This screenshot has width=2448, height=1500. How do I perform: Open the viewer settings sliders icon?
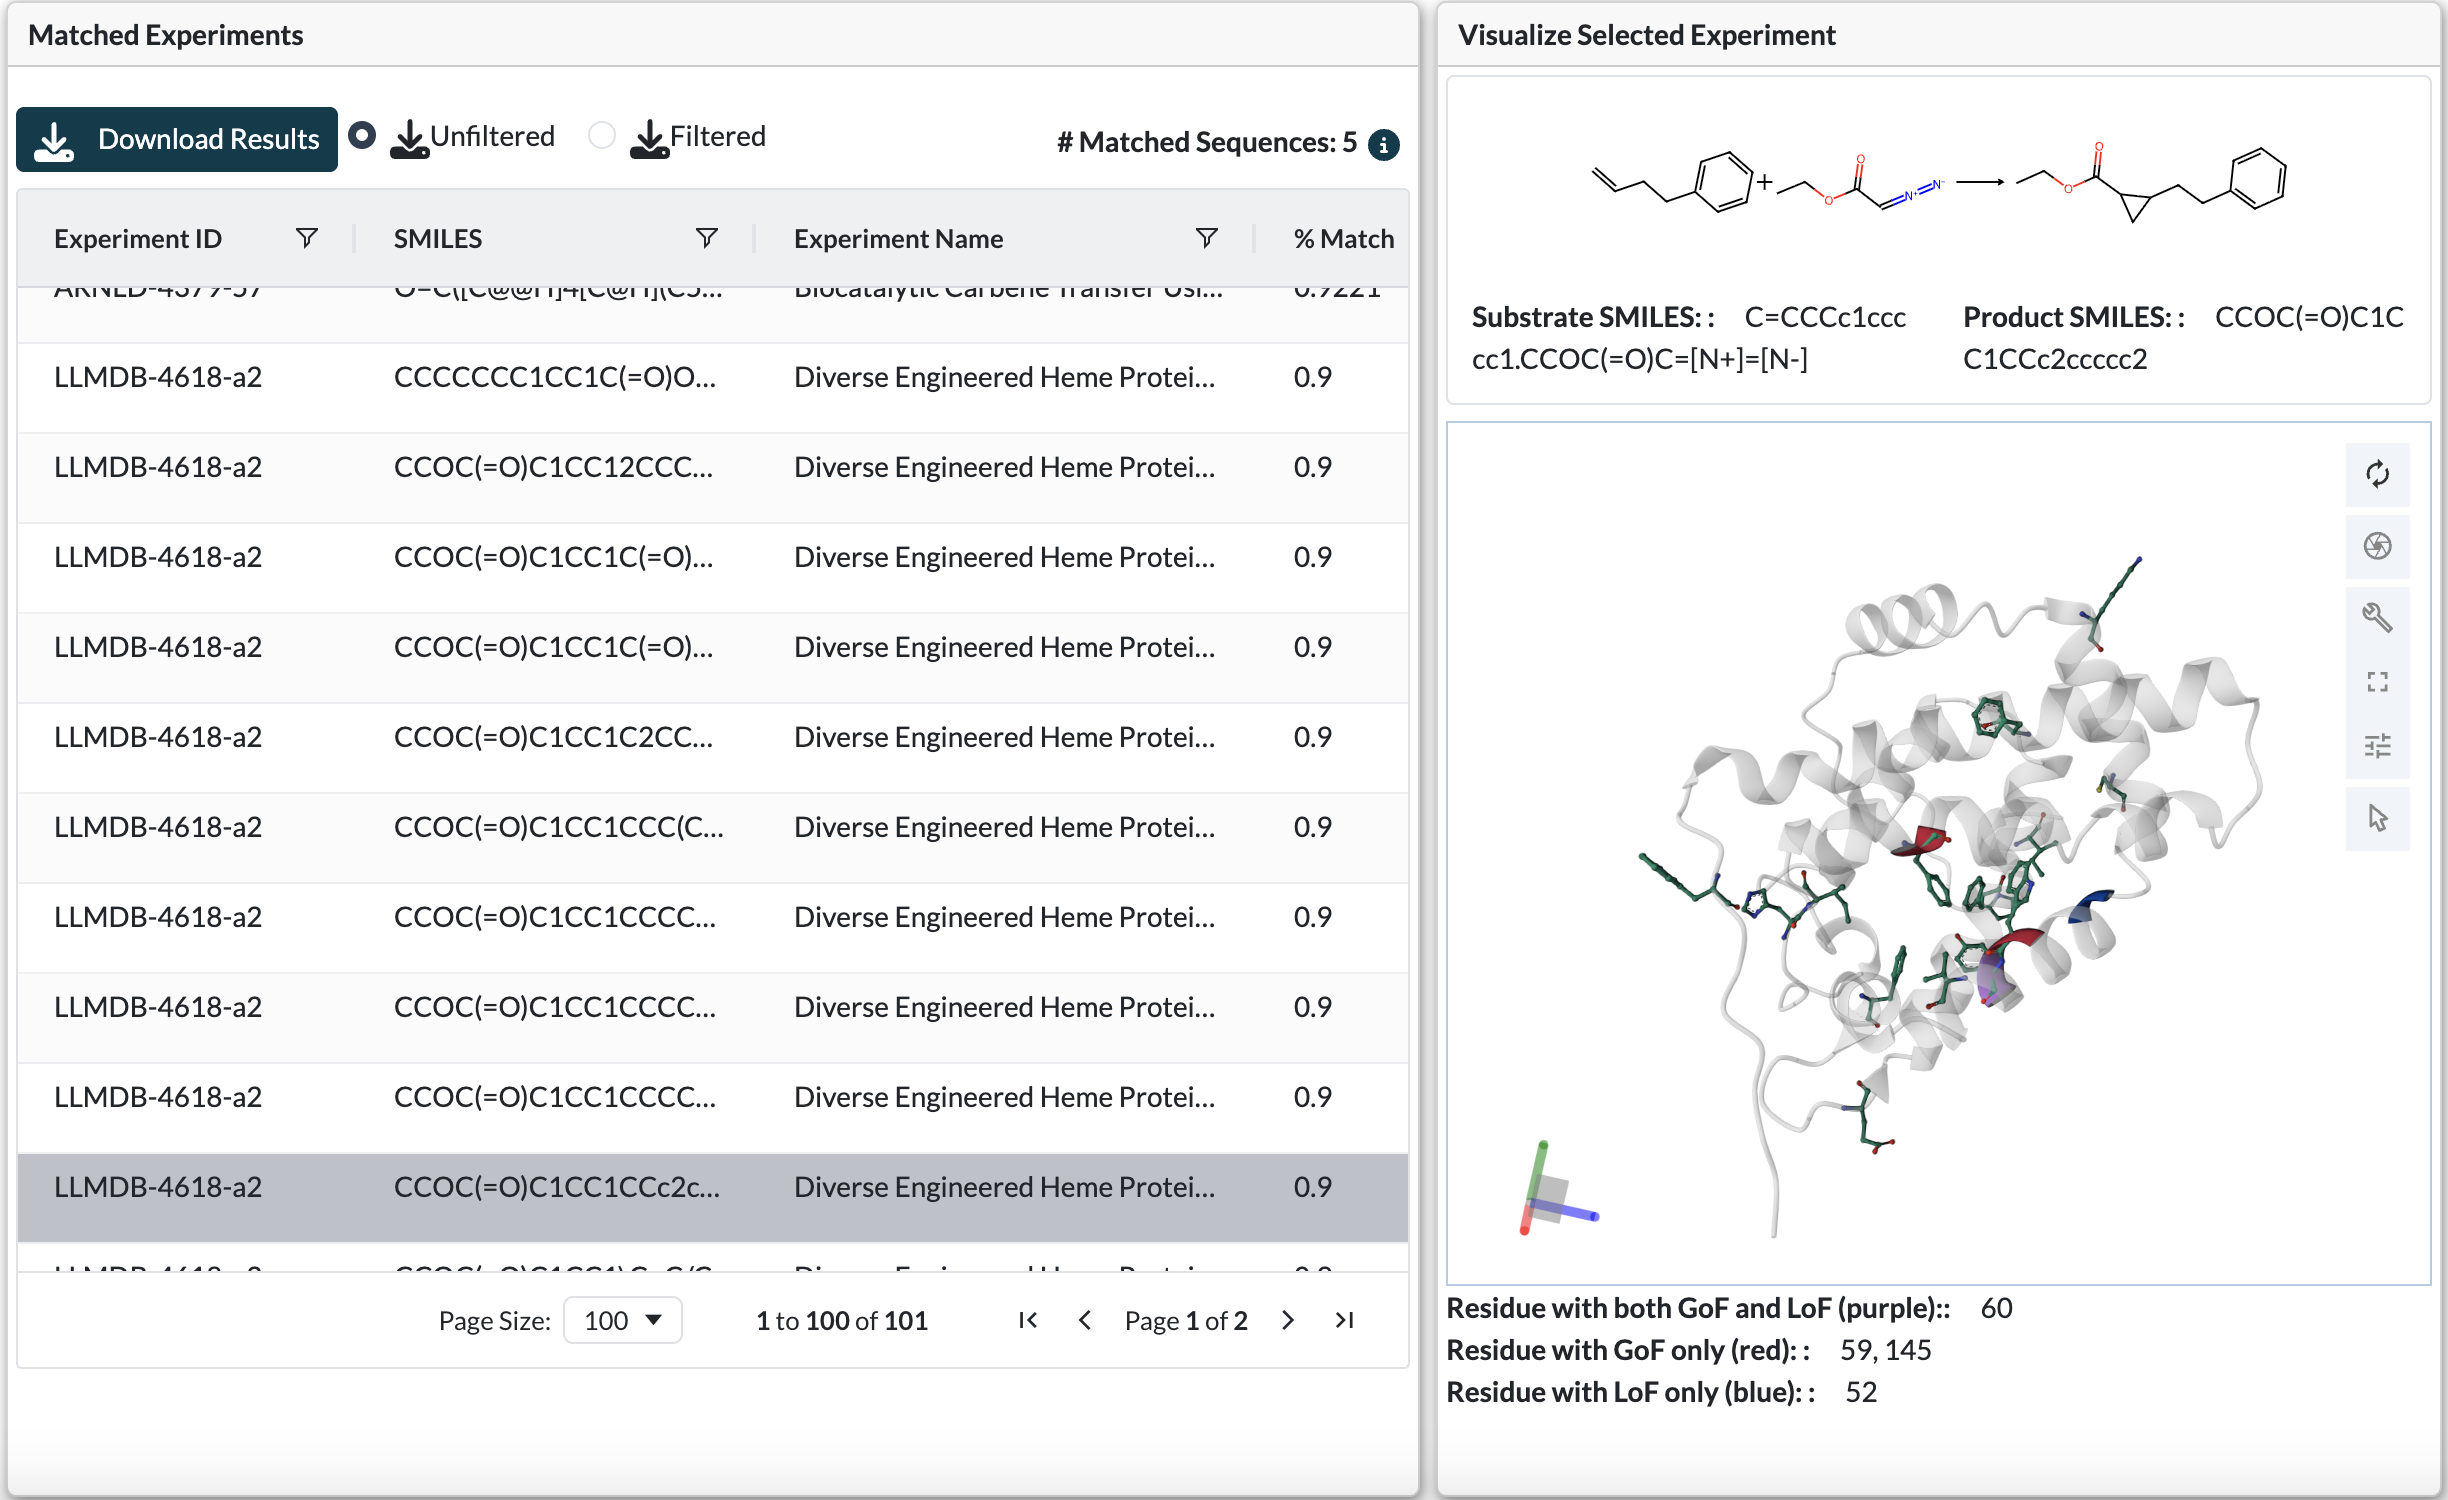[2377, 746]
